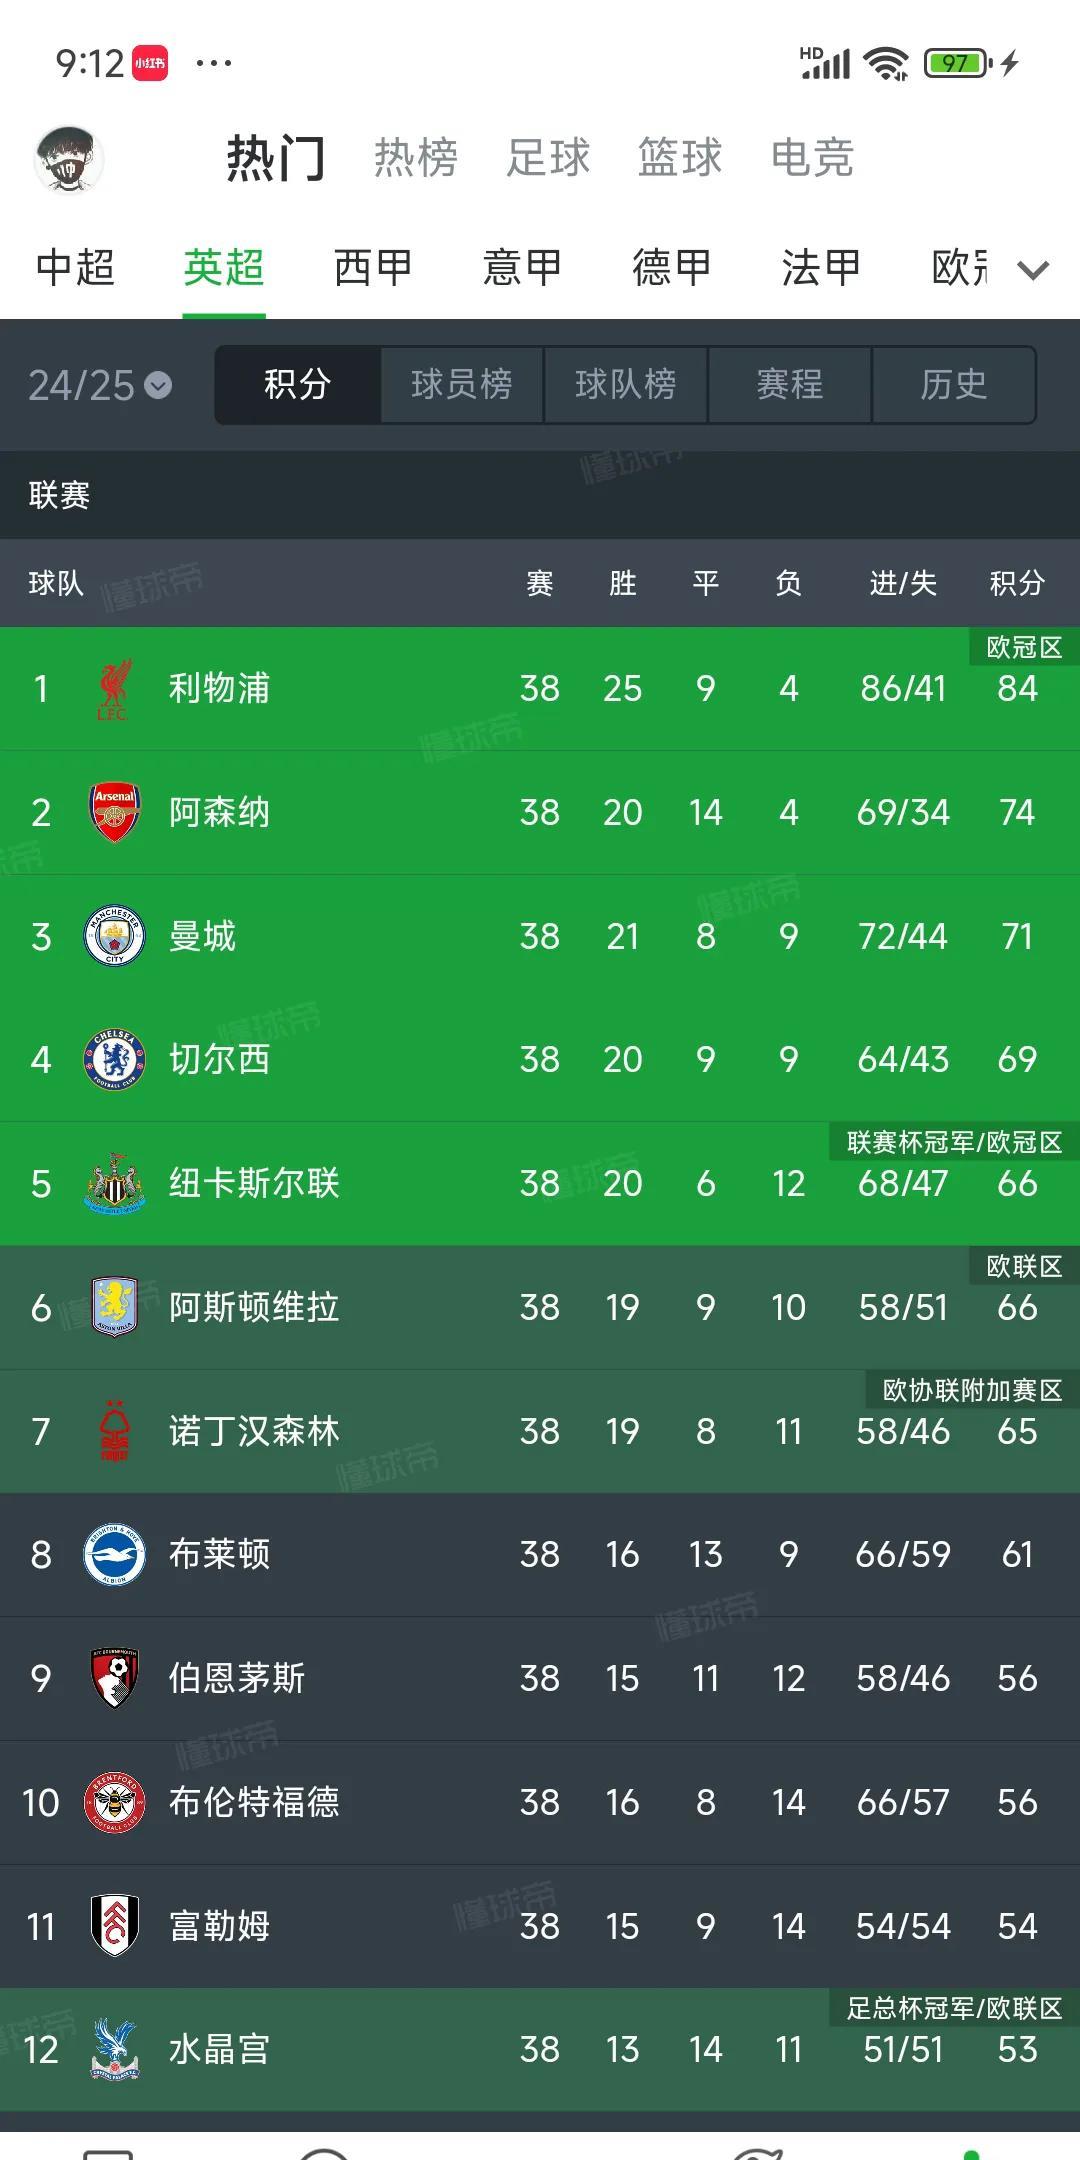Tap the 小红书 notification icon in status bar
This screenshot has height=2160, width=1080.
pos(151,64)
